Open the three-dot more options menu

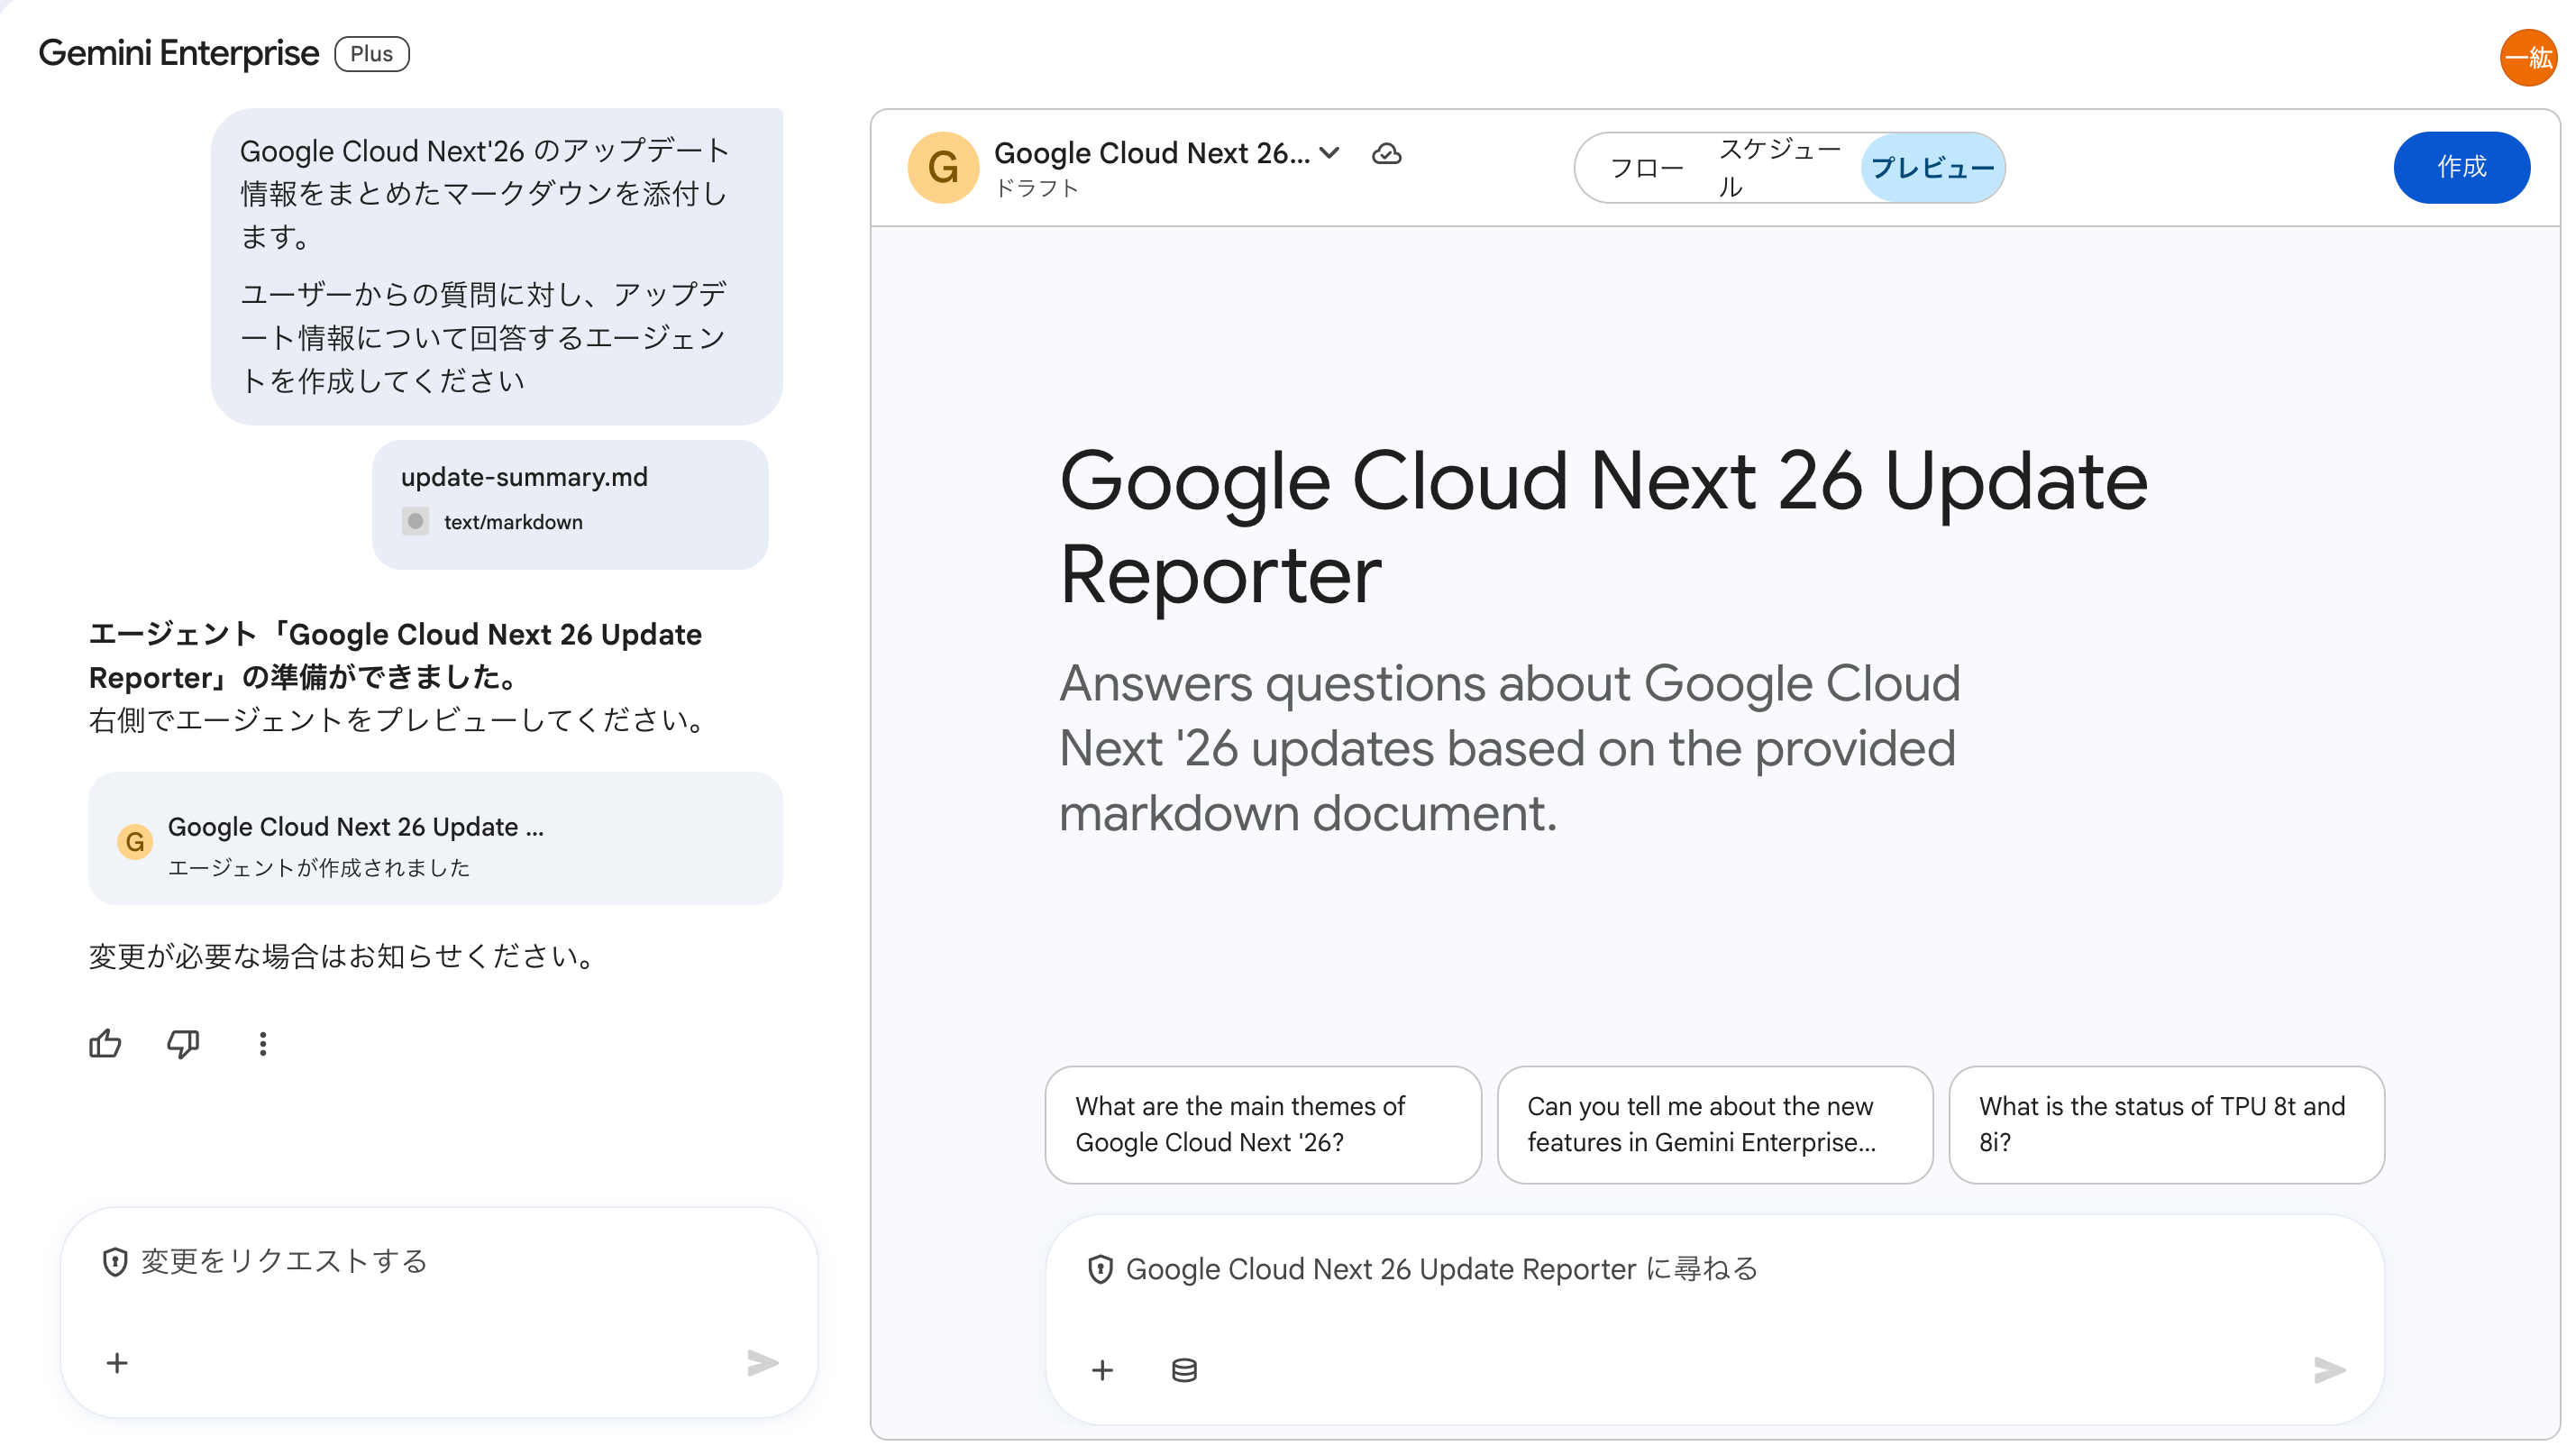263,1044
